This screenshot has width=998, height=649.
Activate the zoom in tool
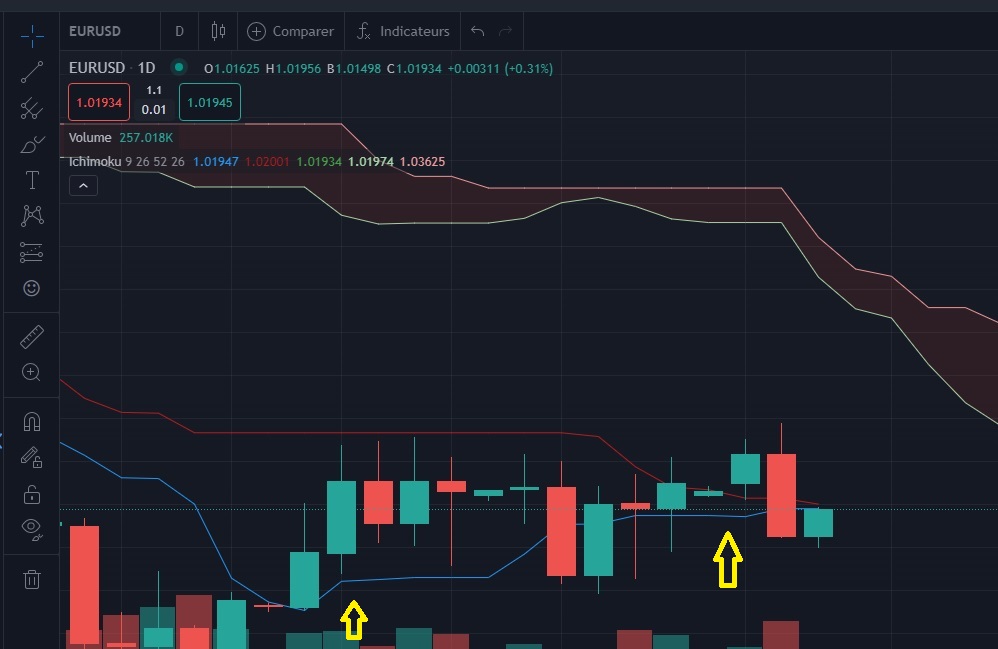point(31,372)
